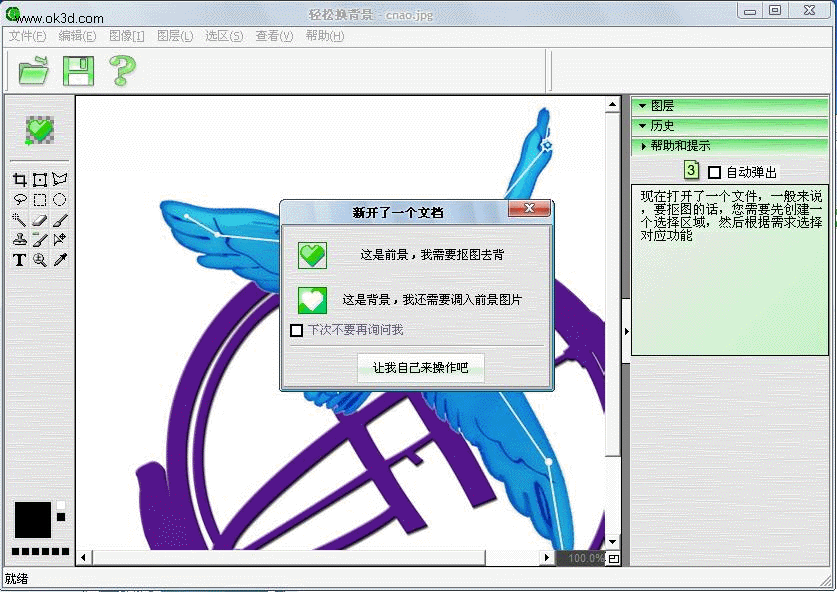Select the Magic Wand tool
837x592 pixels.
tap(19, 220)
